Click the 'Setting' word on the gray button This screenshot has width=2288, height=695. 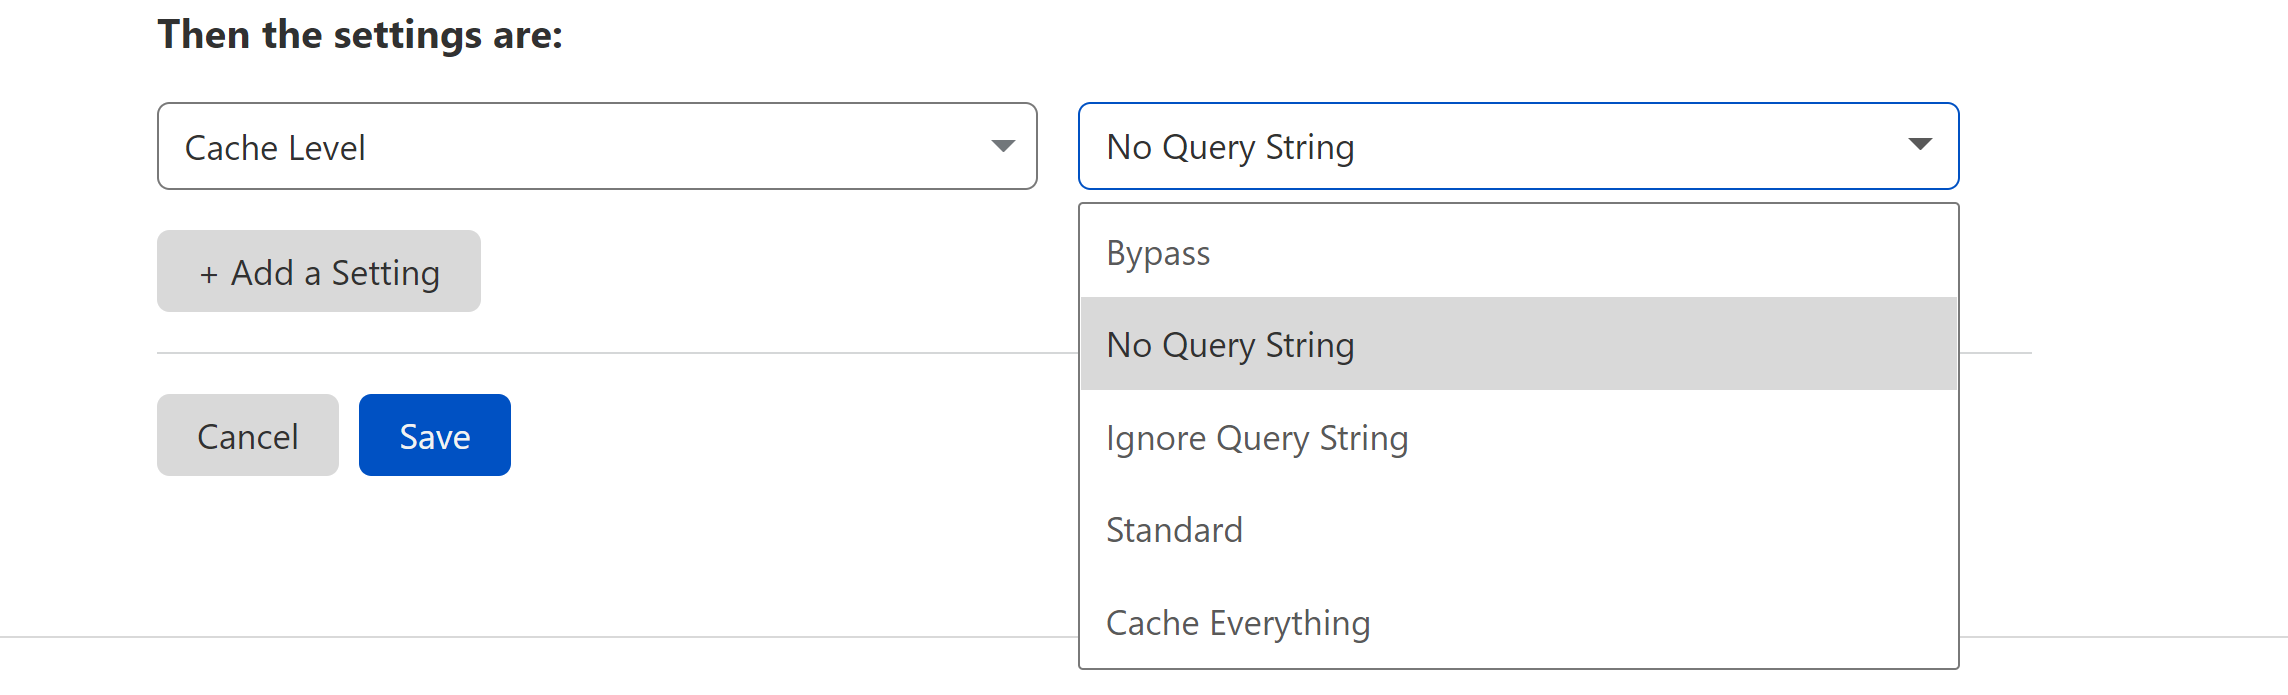[385, 273]
